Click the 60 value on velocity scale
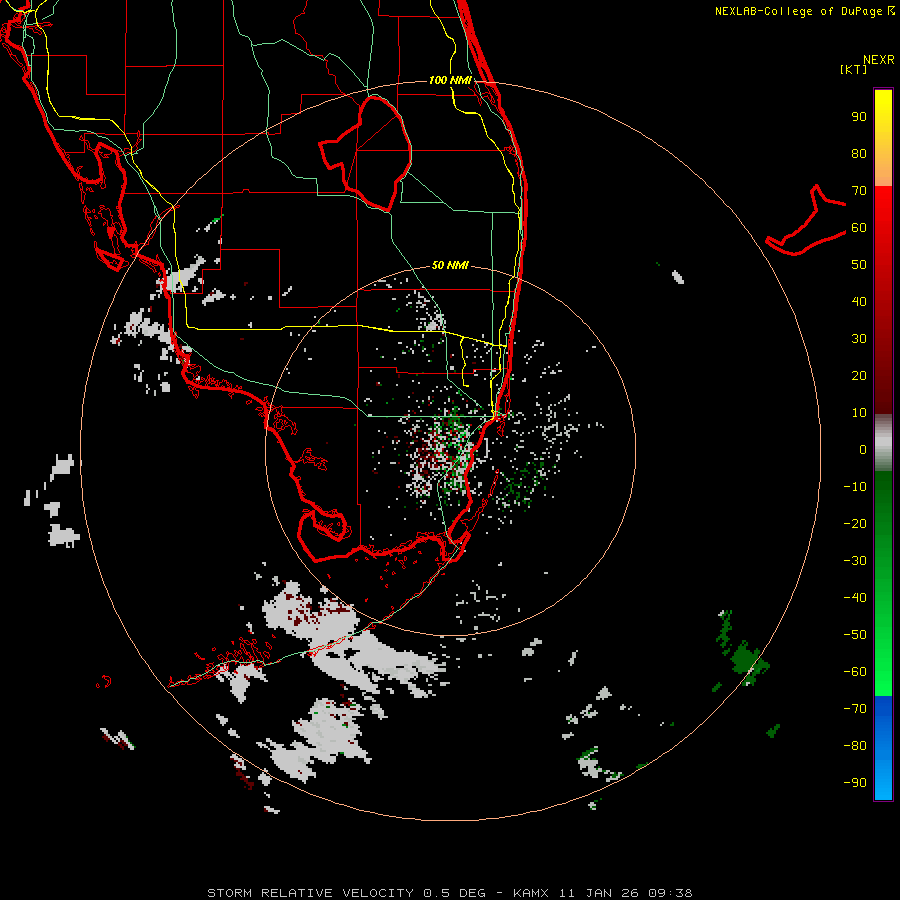The image size is (900, 900). tap(859, 228)
